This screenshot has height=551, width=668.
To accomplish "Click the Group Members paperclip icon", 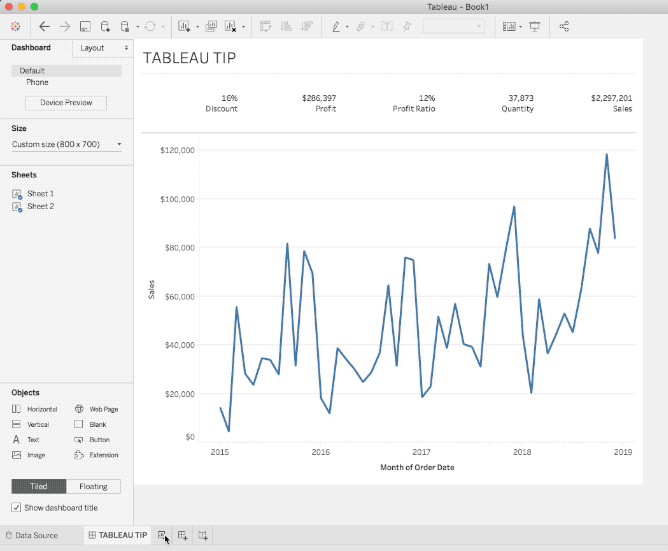I will coord(361,26).
